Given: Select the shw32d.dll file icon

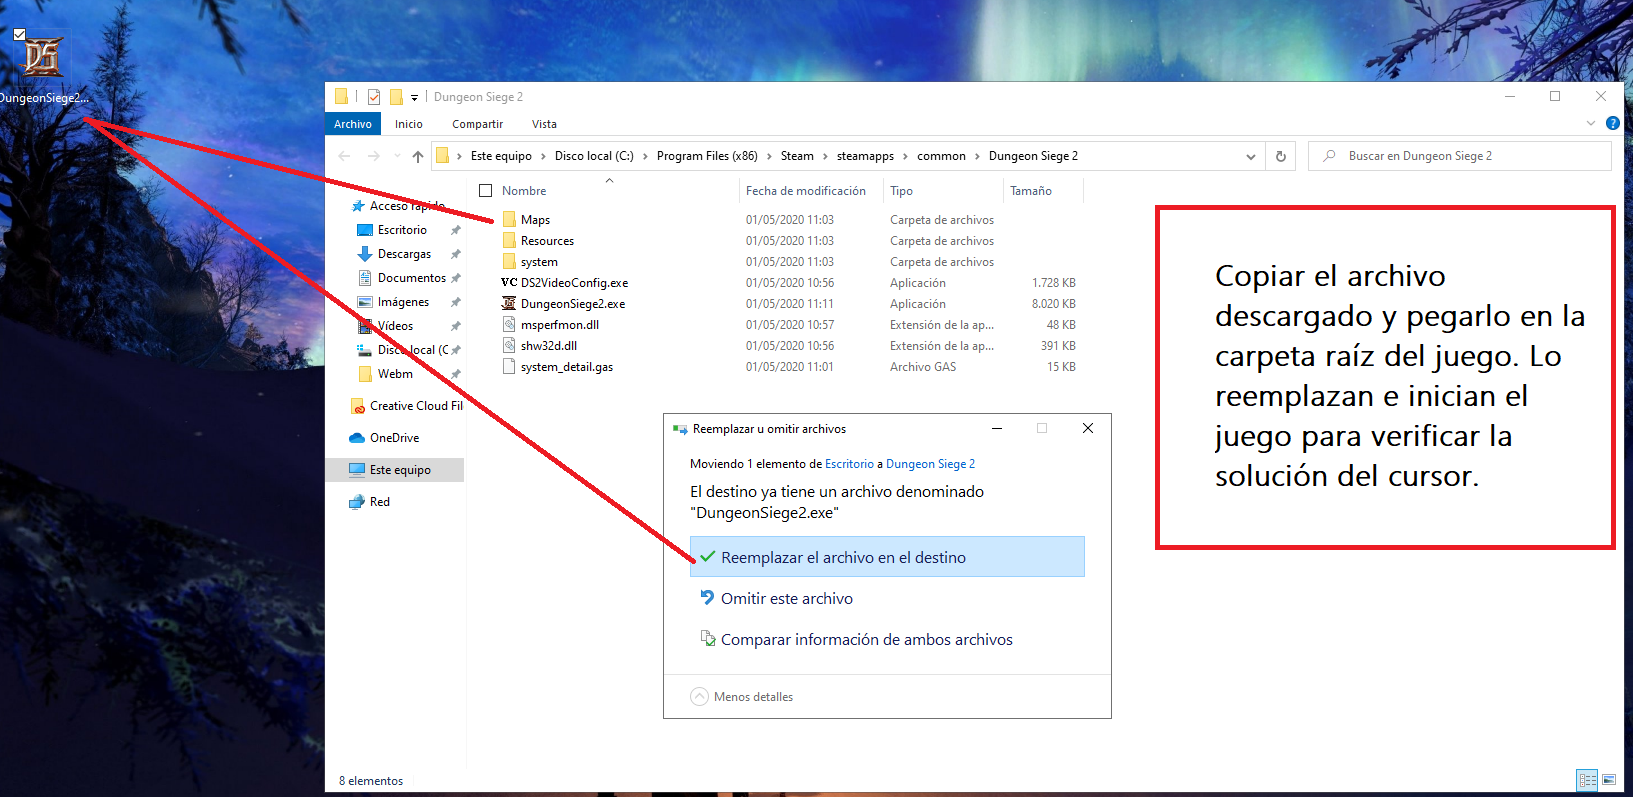Looking at the screenshot, I should pyautogui.click(x=509, y=345).
